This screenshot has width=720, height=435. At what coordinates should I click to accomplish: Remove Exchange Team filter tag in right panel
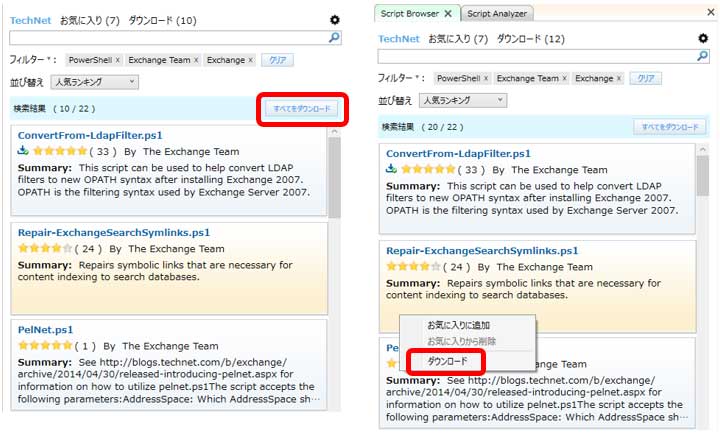click(564, 79)
